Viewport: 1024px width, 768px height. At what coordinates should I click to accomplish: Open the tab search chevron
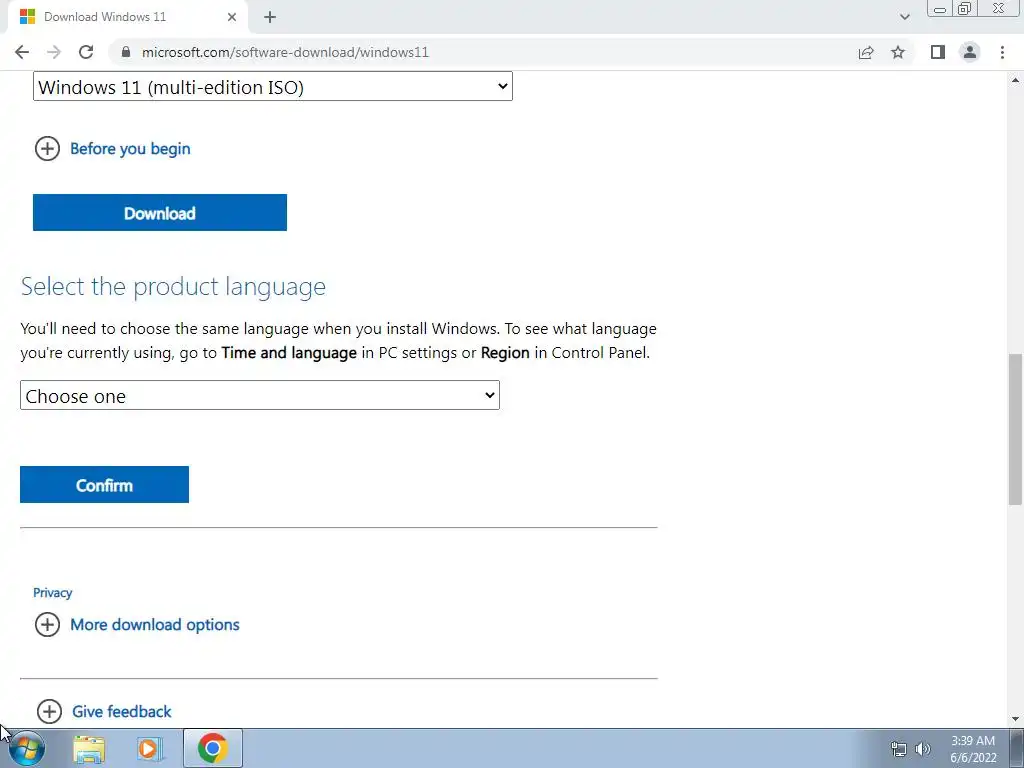coord(904,17)
